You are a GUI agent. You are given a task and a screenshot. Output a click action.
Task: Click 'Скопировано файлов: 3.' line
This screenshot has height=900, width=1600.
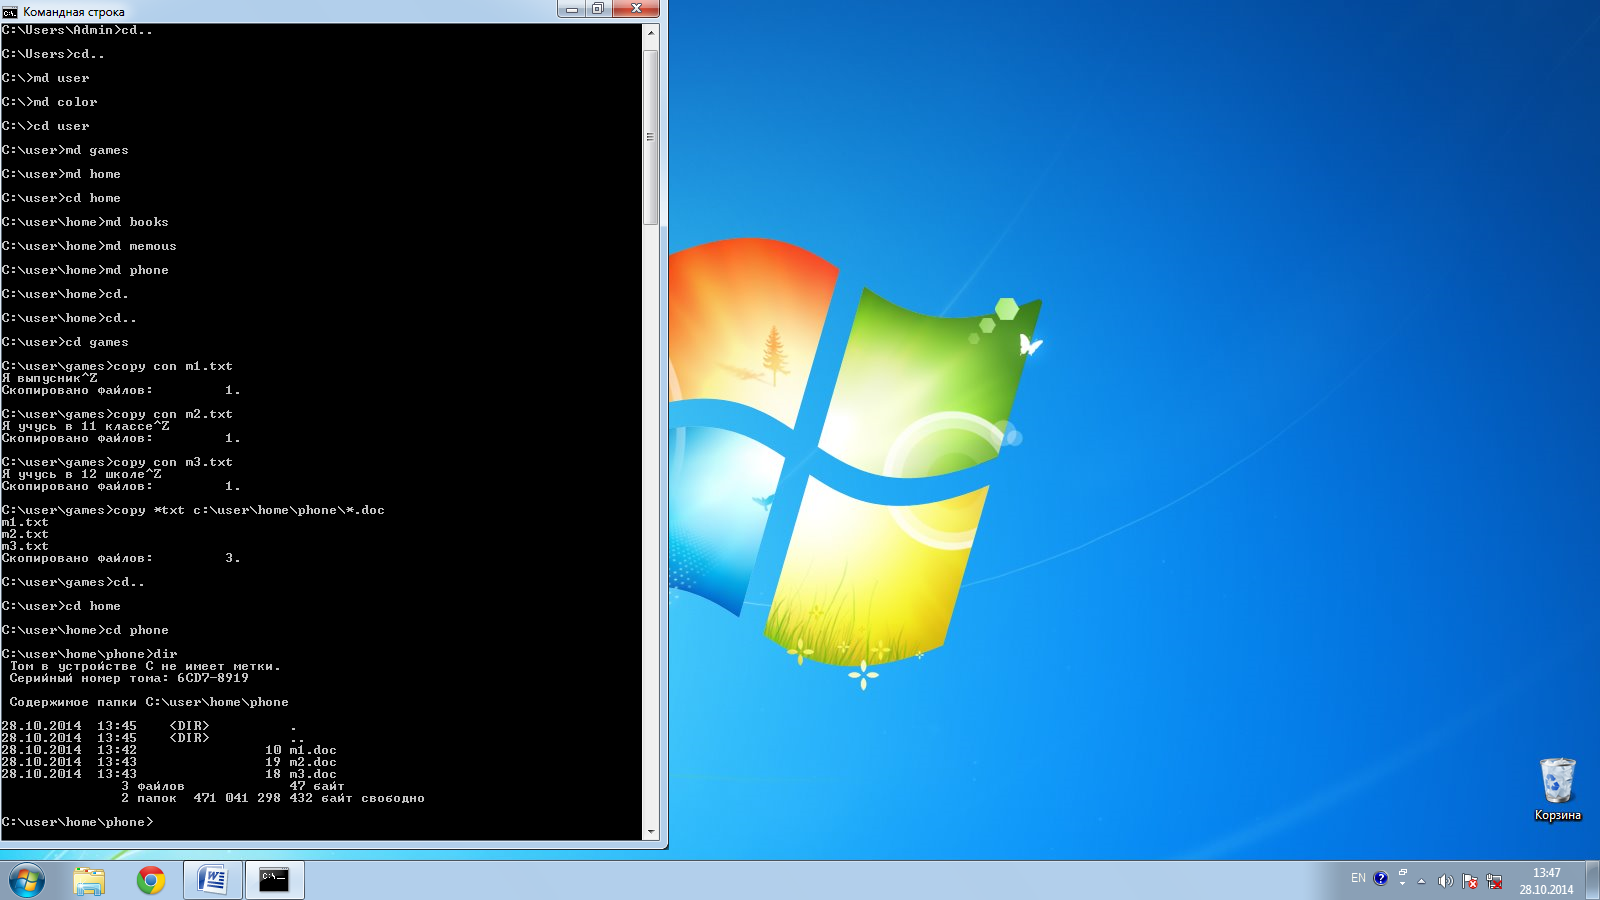coord(121,558)
